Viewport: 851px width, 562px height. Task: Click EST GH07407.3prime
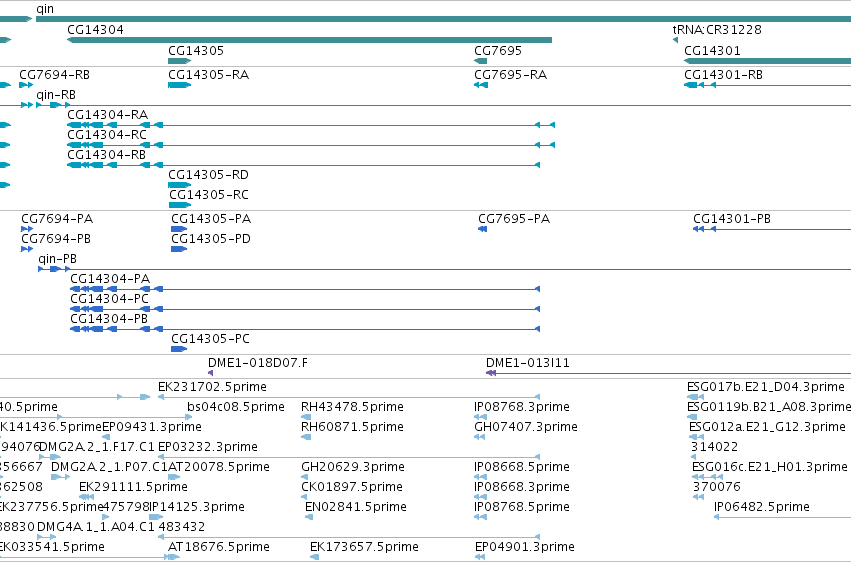coord(525,427)
